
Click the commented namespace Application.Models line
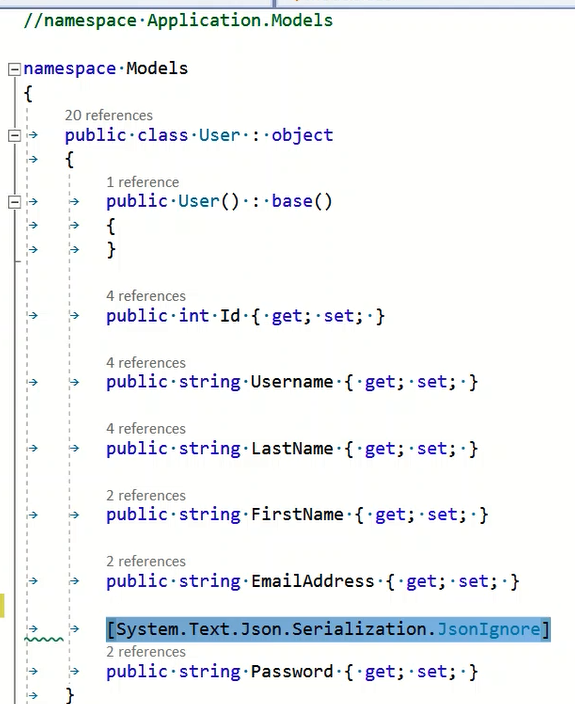[x=178, y=21]
